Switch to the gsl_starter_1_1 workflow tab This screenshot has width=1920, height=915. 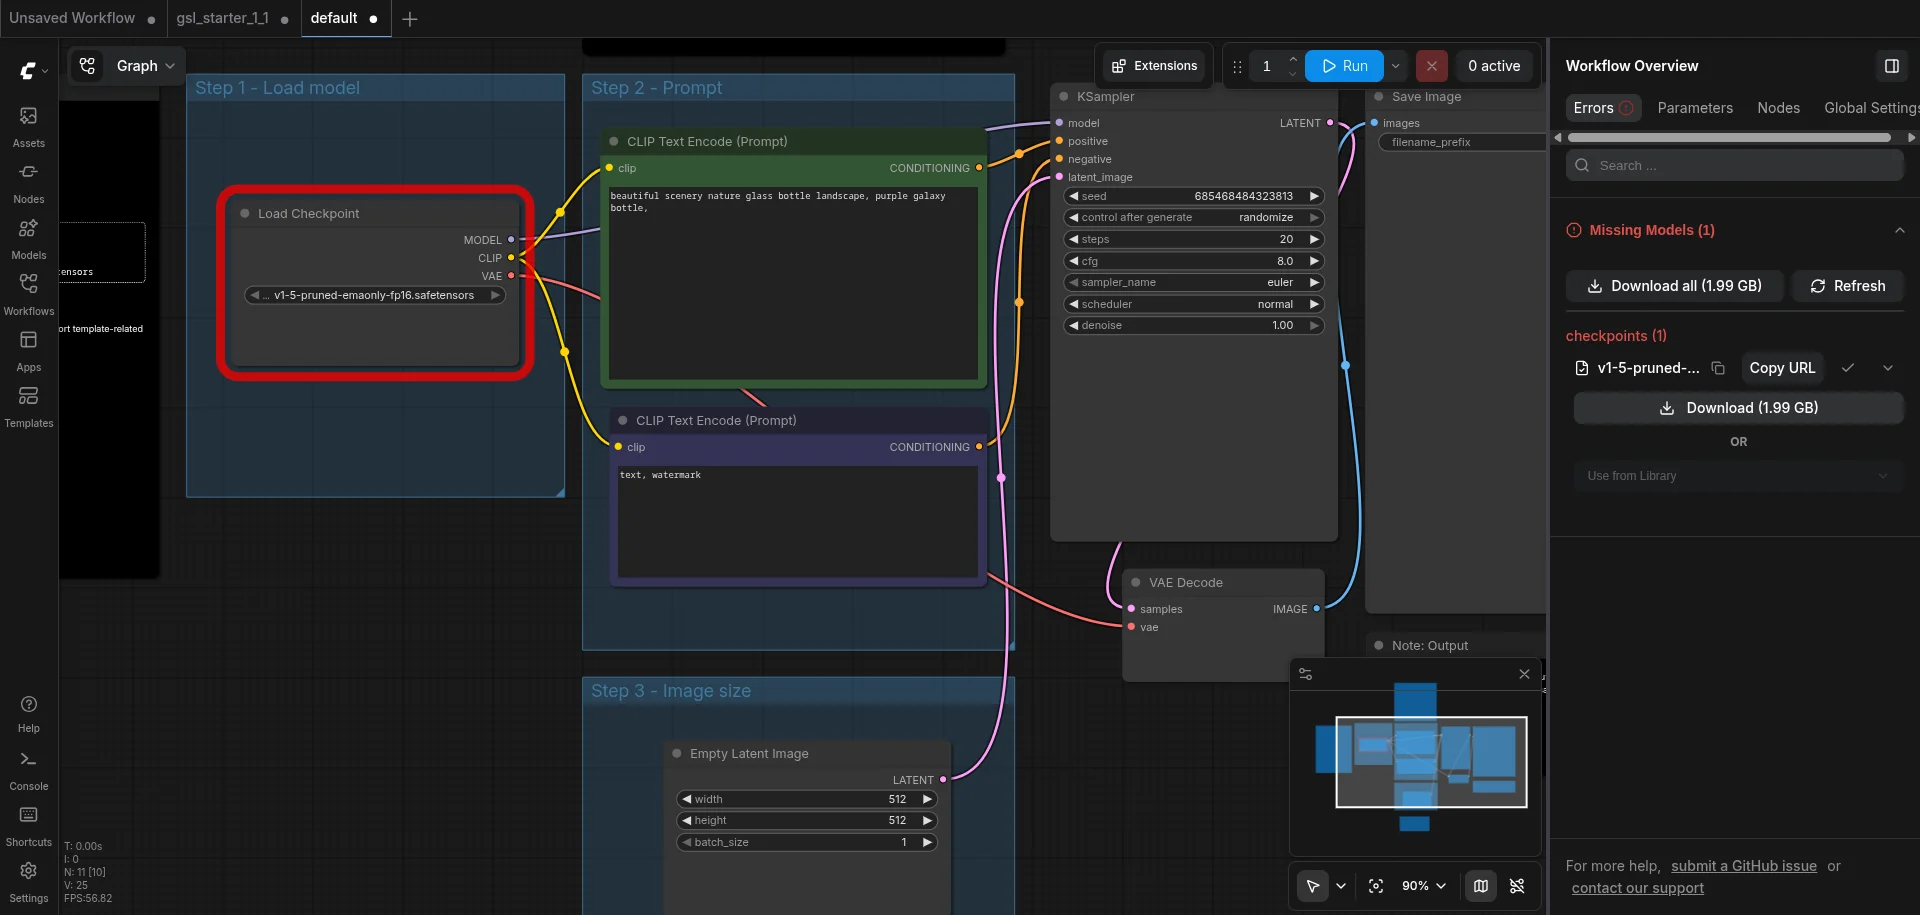pyautogui.click(x=223, y=18)
